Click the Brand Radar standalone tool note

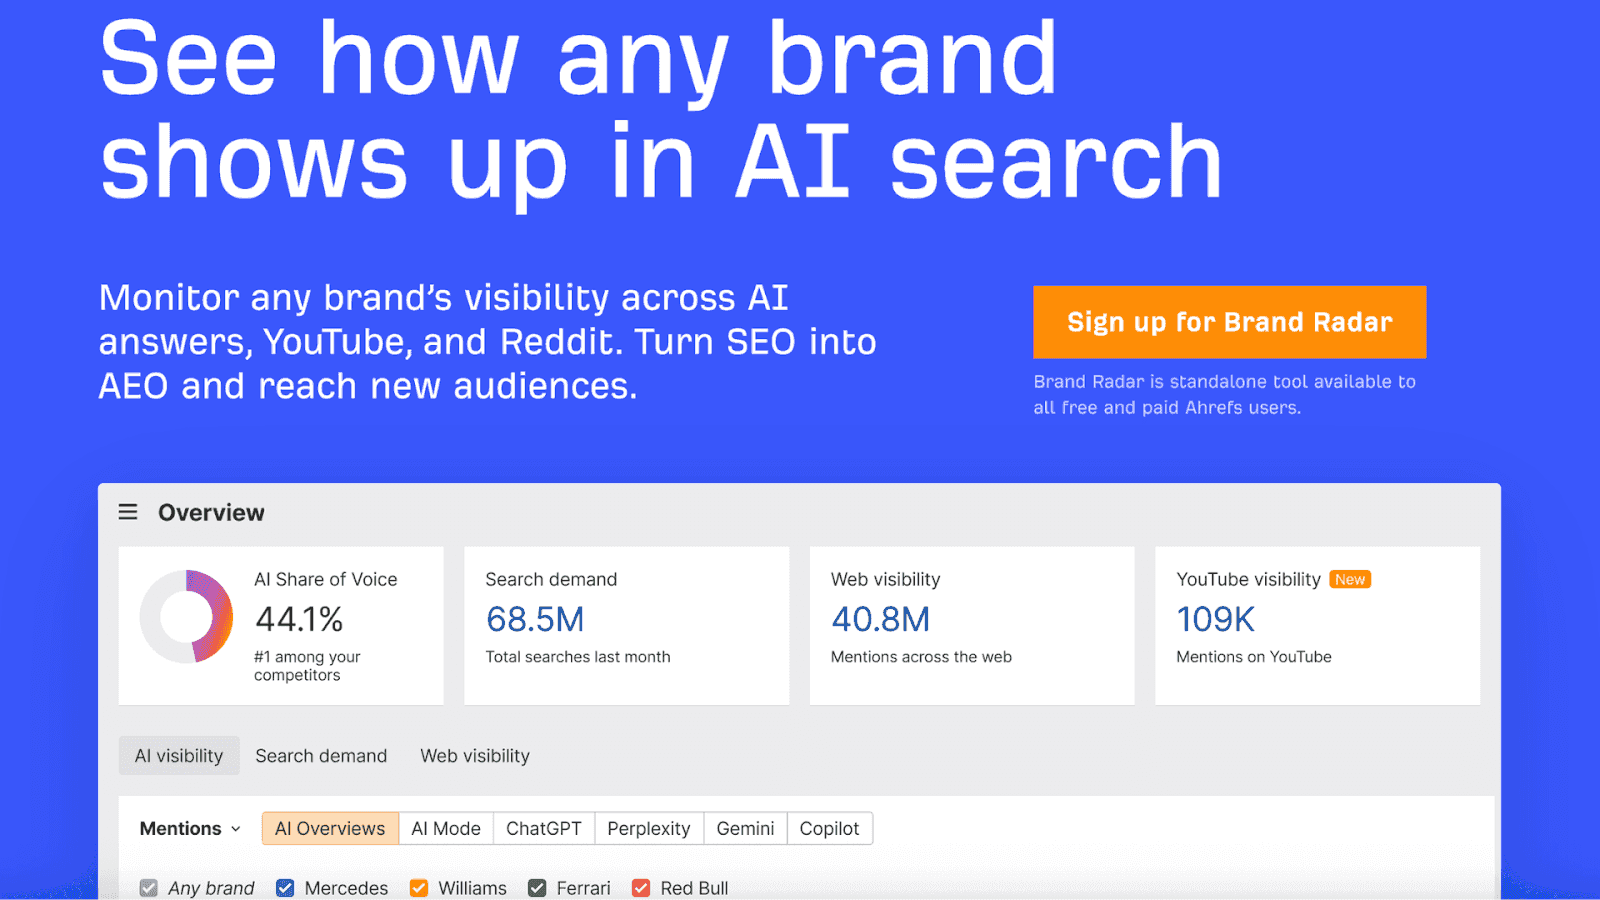pos(1224,395)
